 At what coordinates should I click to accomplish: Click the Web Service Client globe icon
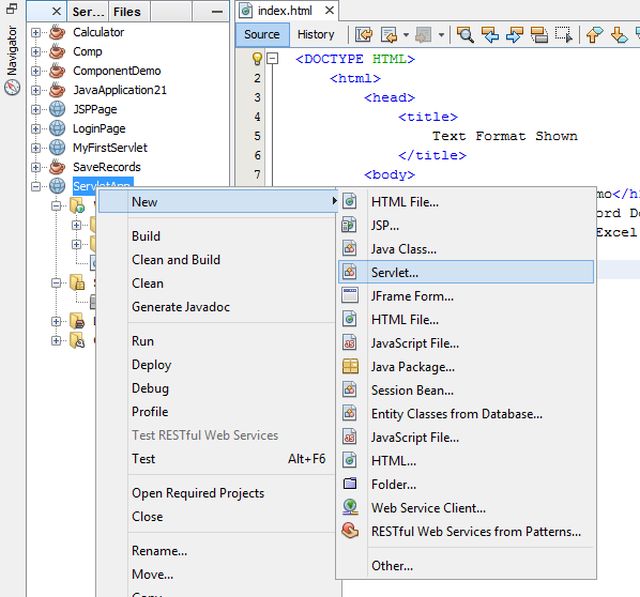350,507
